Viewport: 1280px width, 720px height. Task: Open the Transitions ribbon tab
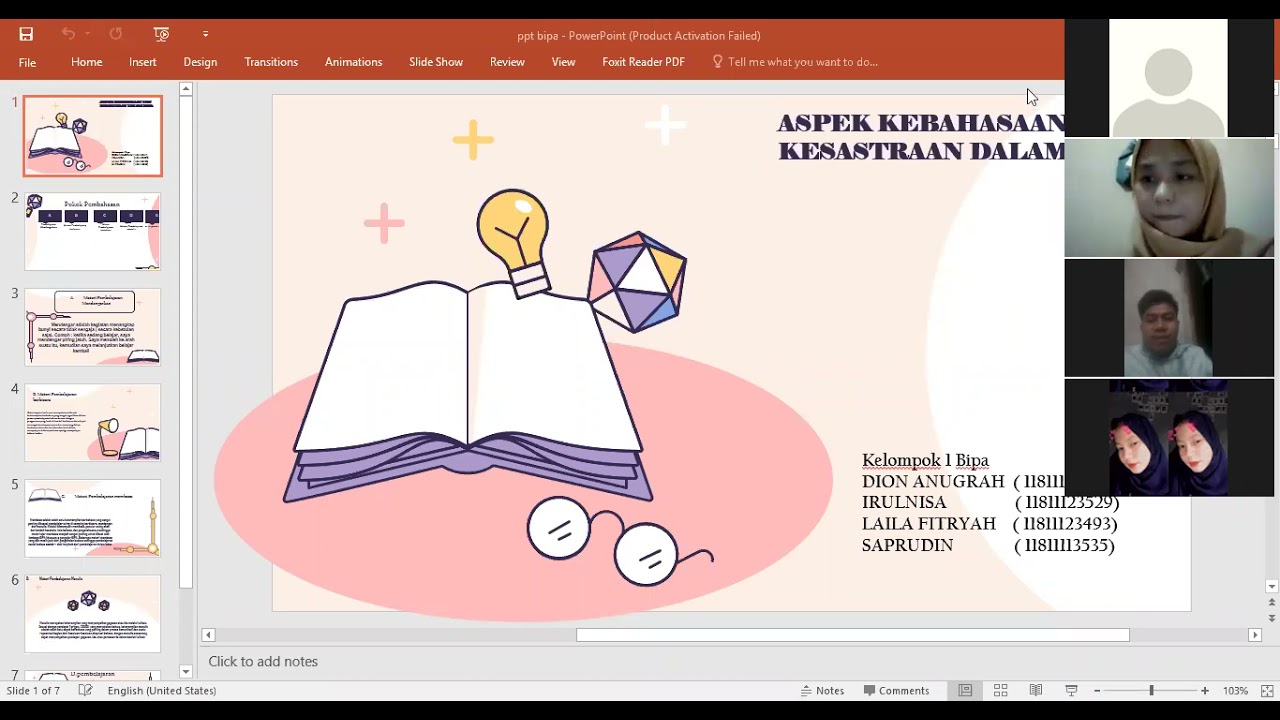pyautogui.click(x=271, y=62)
